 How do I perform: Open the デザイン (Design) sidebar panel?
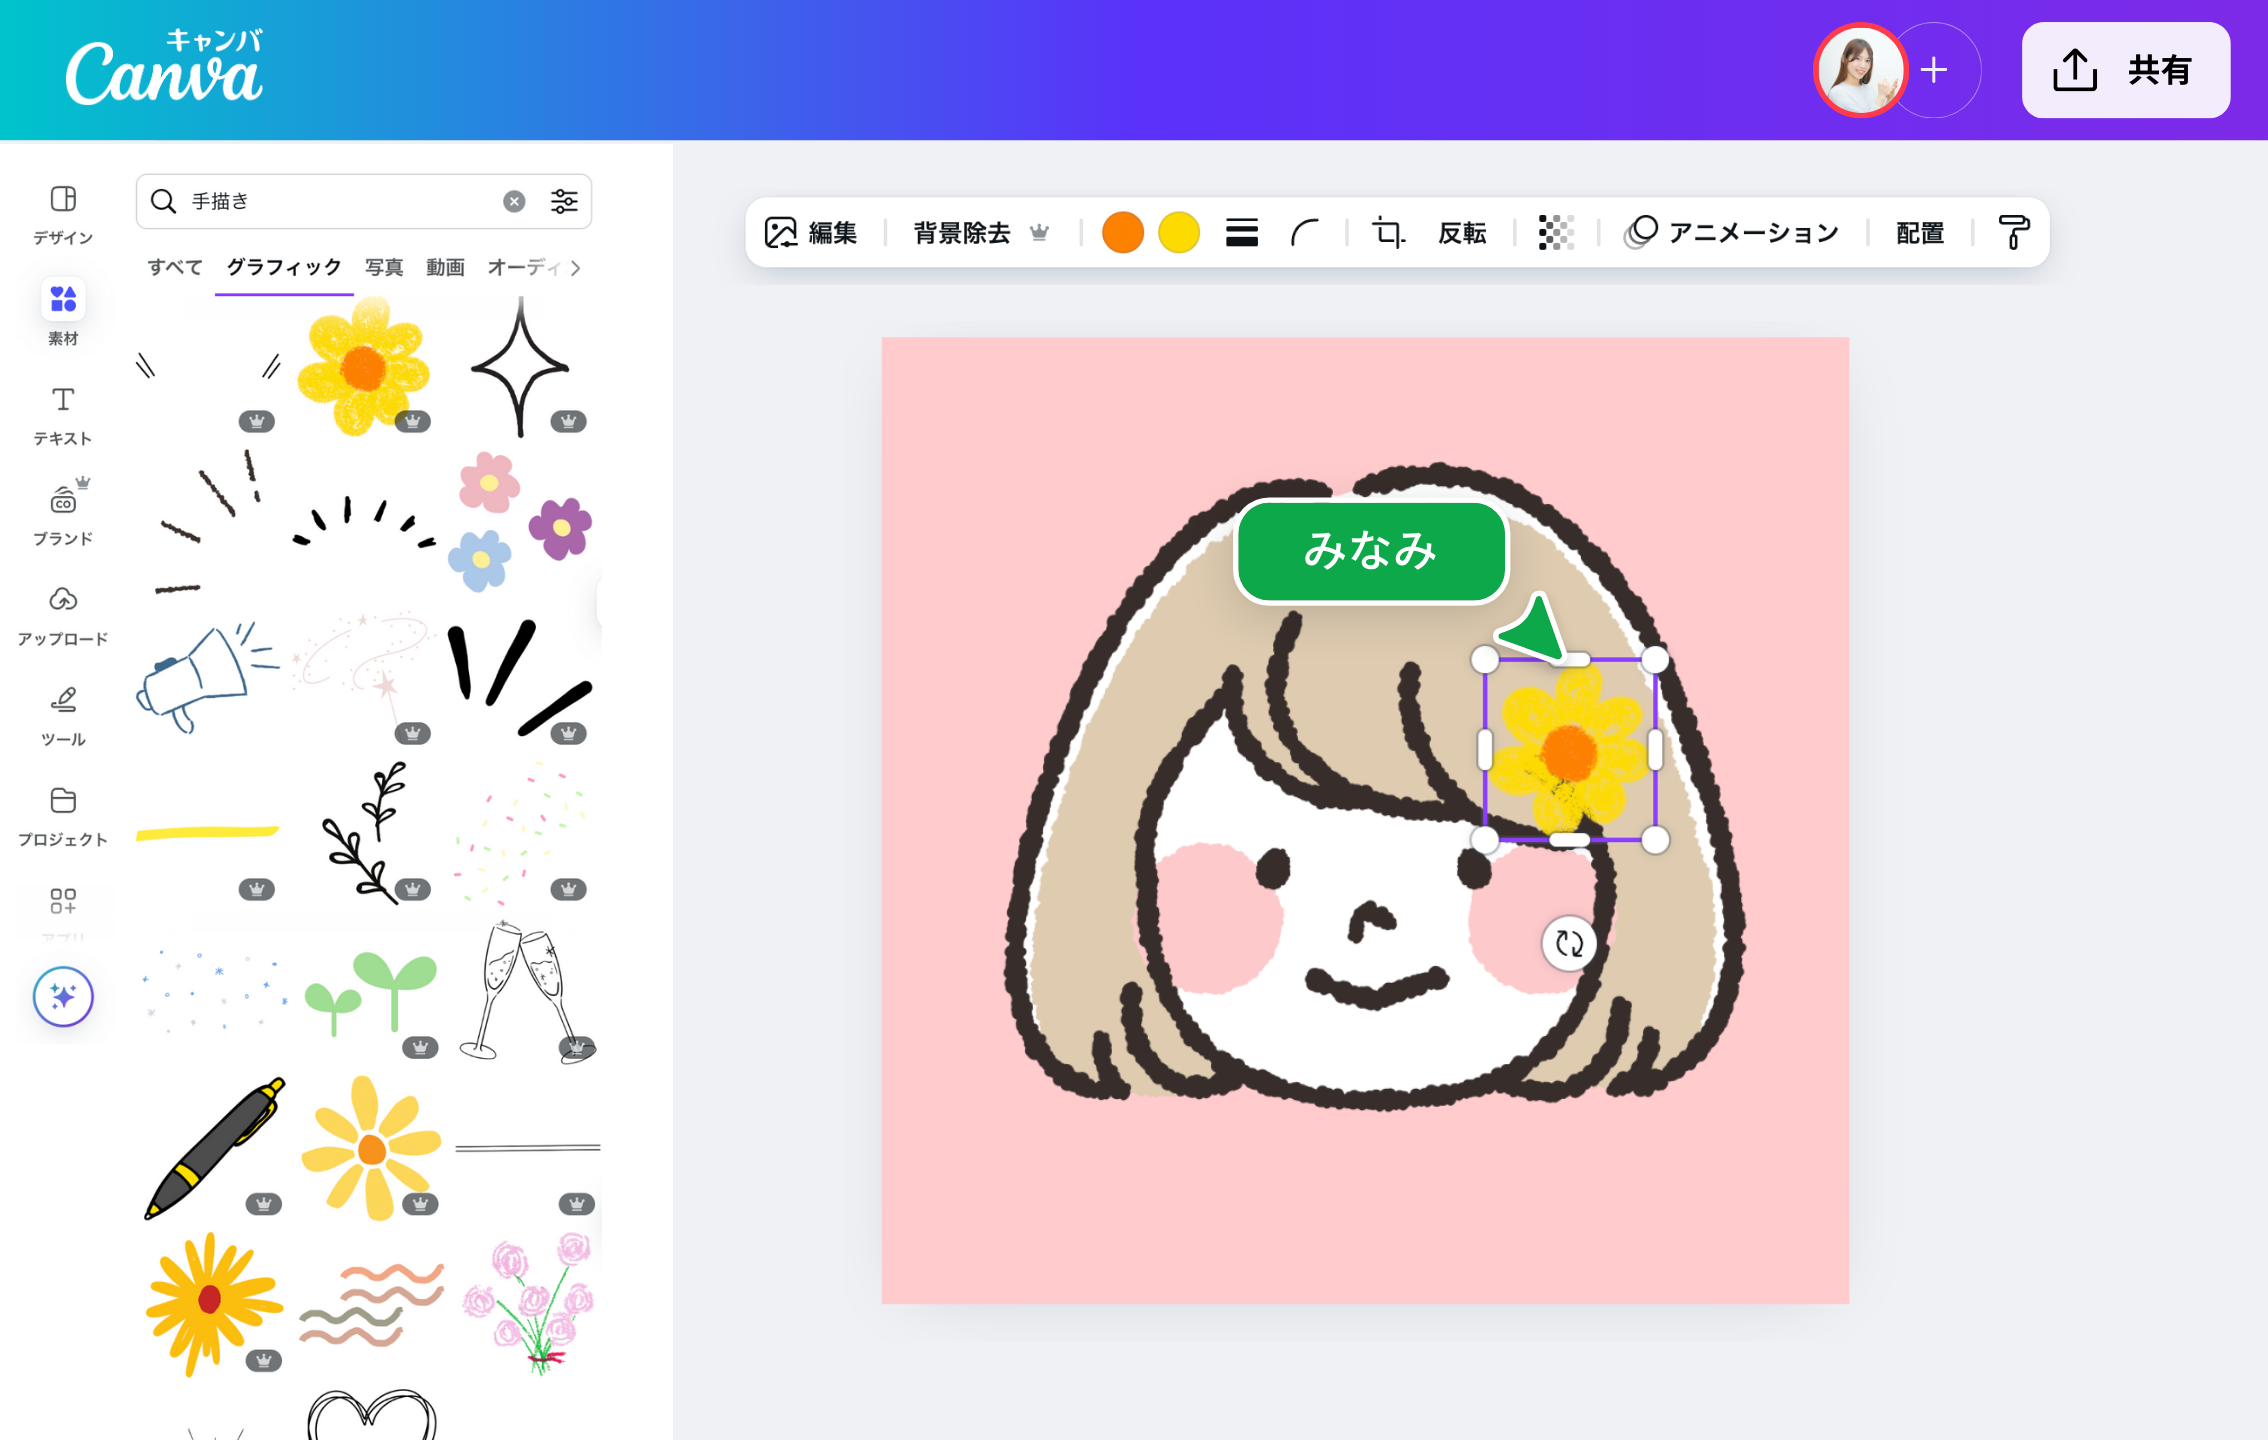(x=63, y=214)
